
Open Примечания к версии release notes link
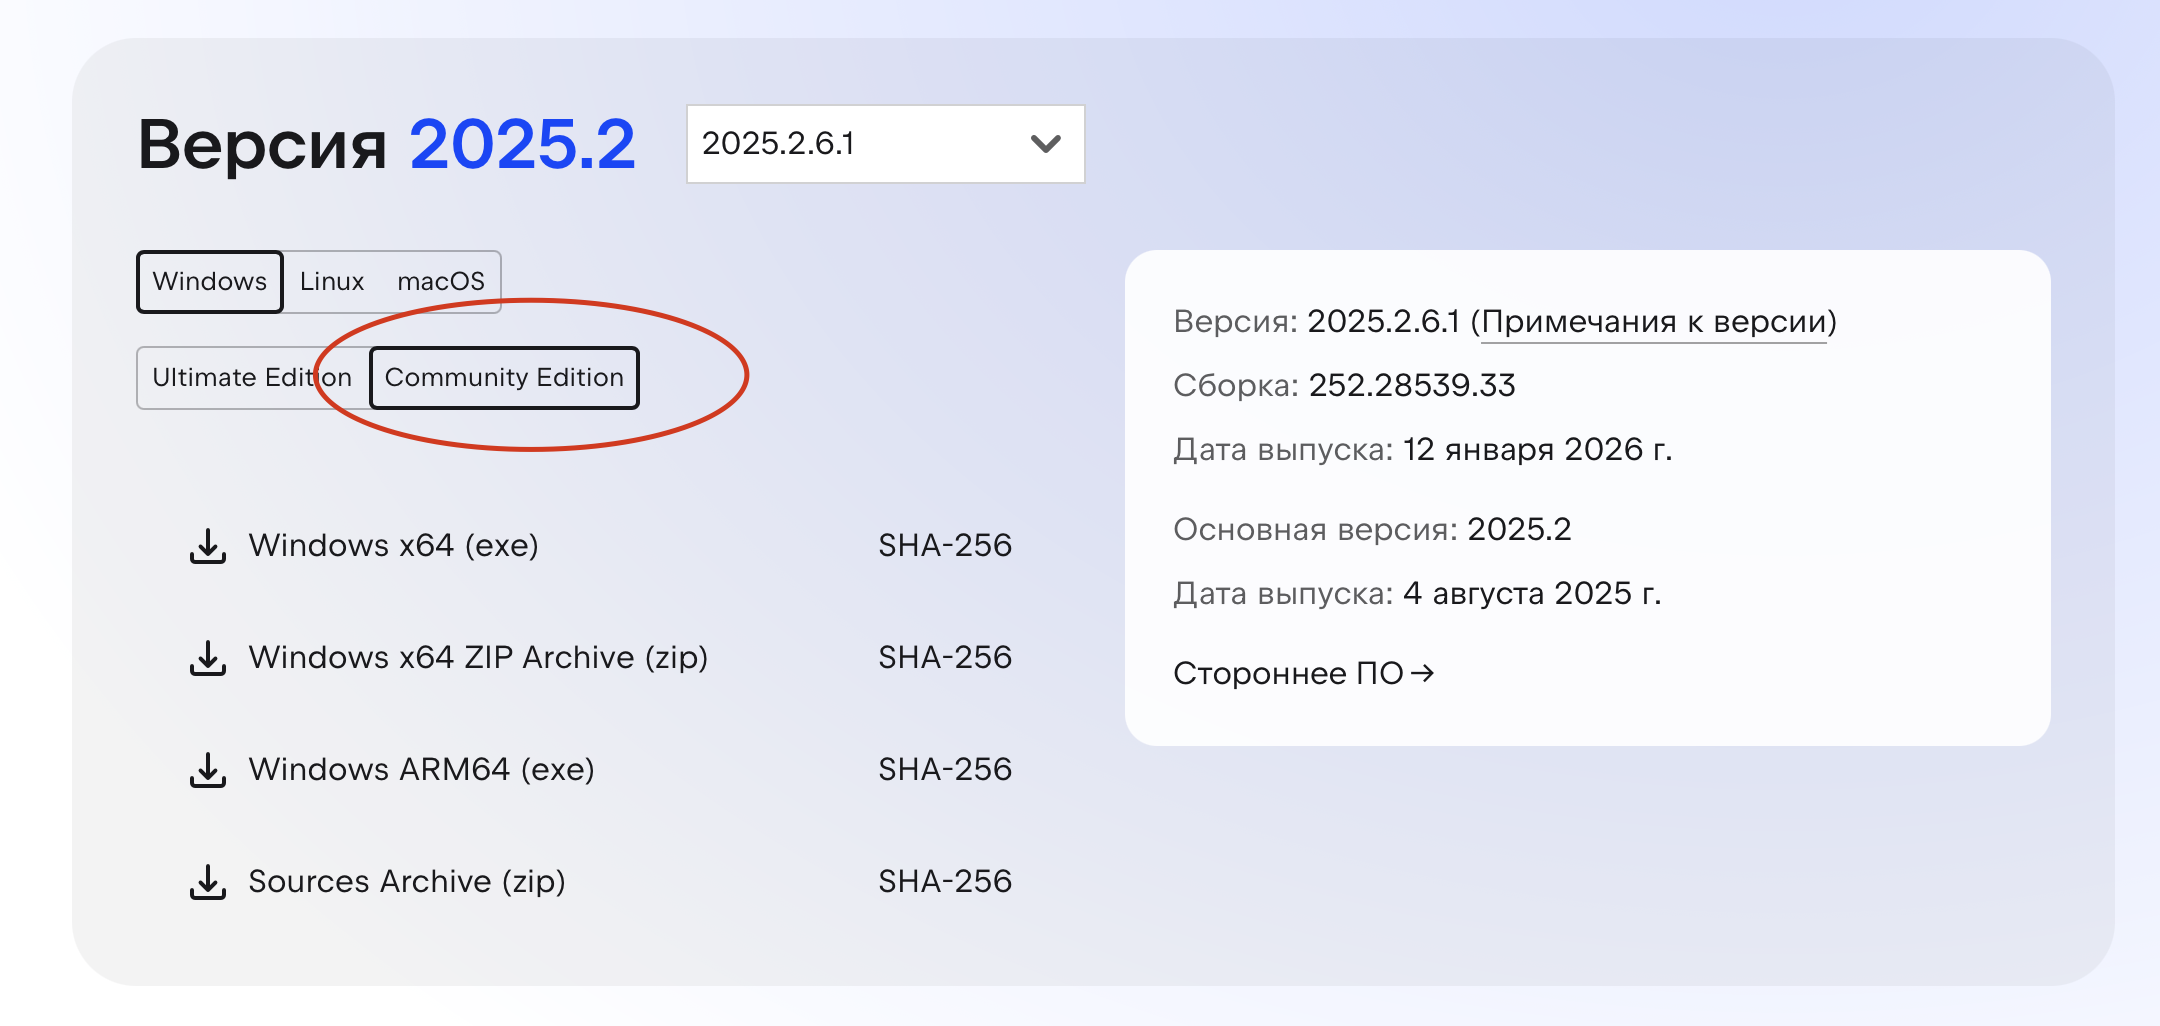tap(1653, 322)
